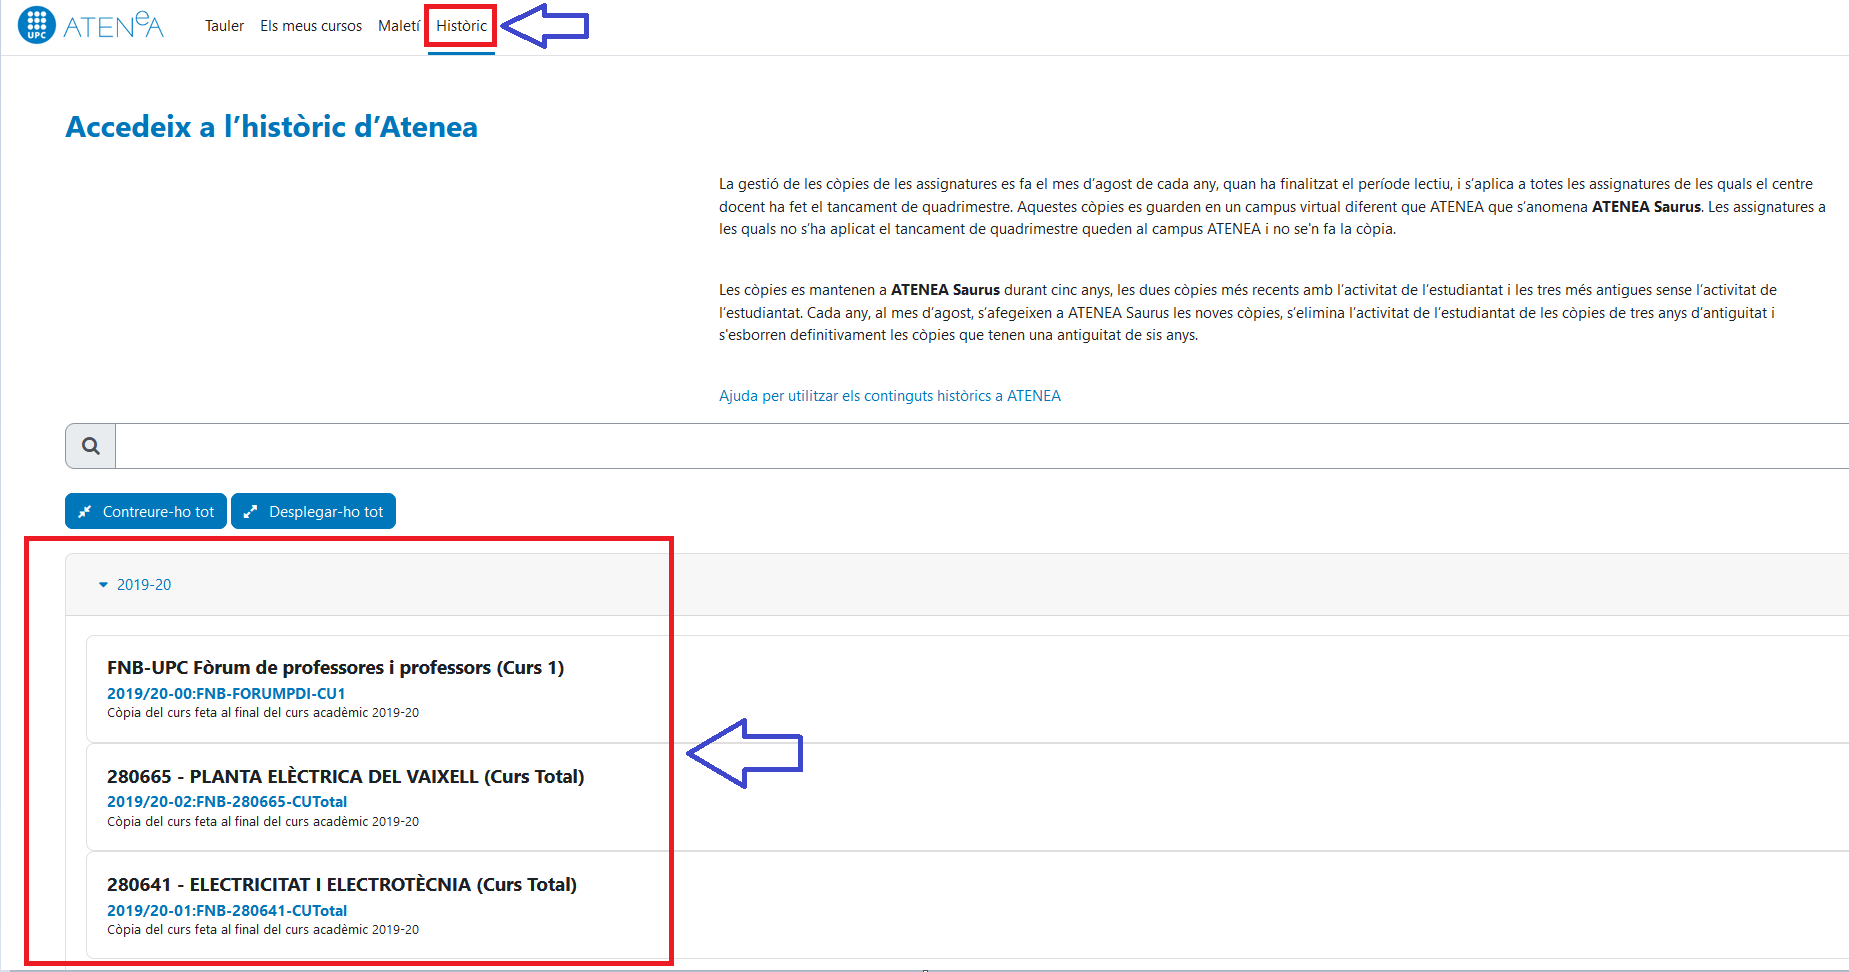Collapse the 2019-20 section
1849x972 pixels.
pyautogui.click(x=135, y=585)
